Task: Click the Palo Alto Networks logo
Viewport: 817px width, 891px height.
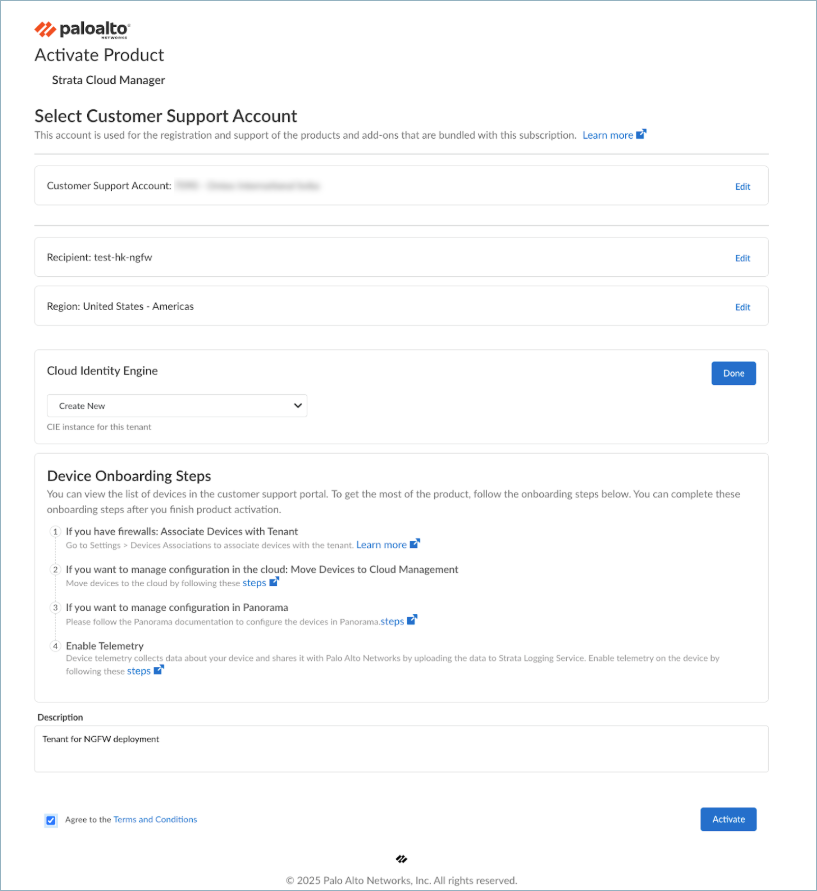Action: point(82,29)
